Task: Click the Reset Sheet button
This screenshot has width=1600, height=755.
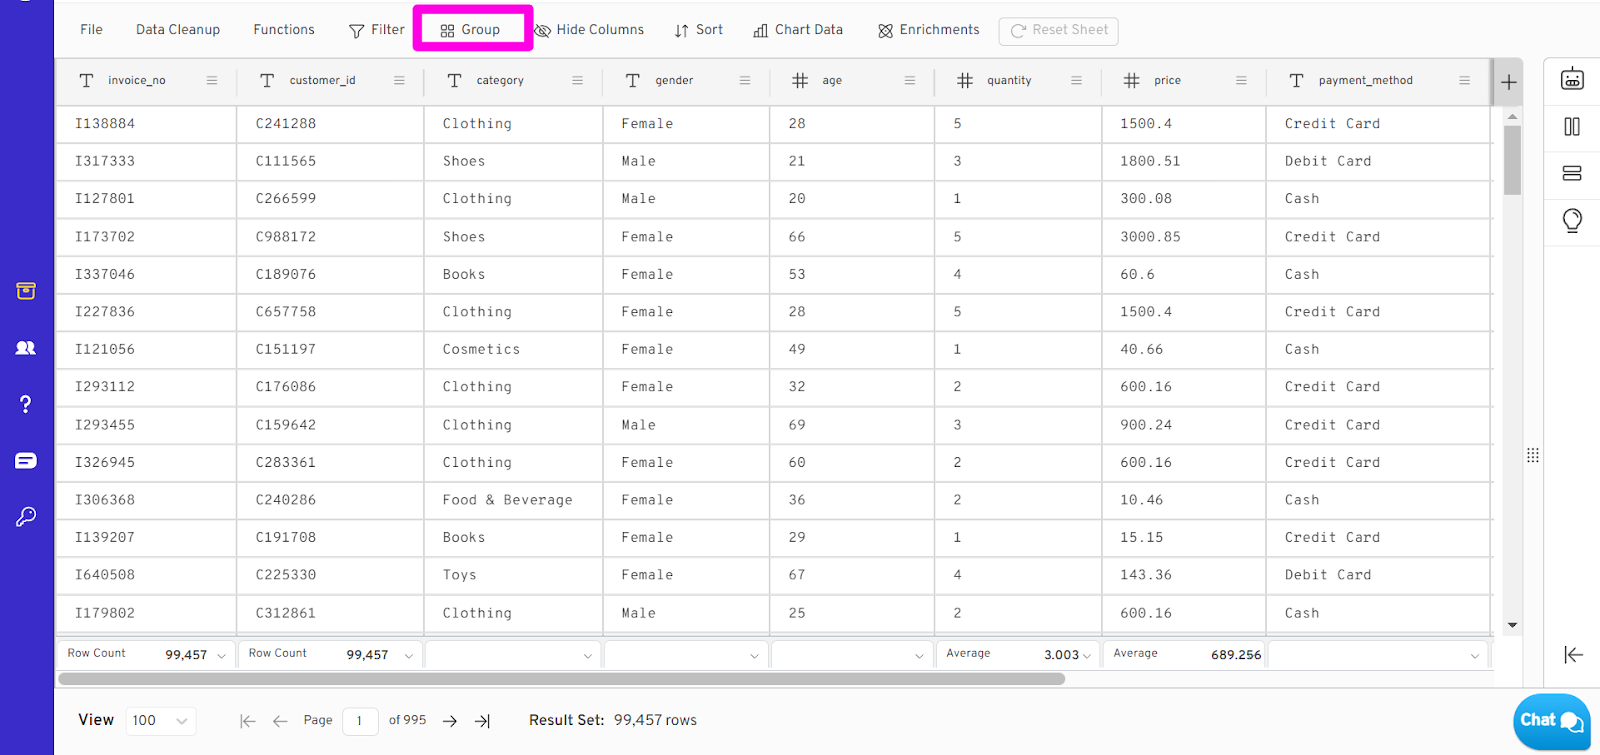Action: coord(1058,31)
